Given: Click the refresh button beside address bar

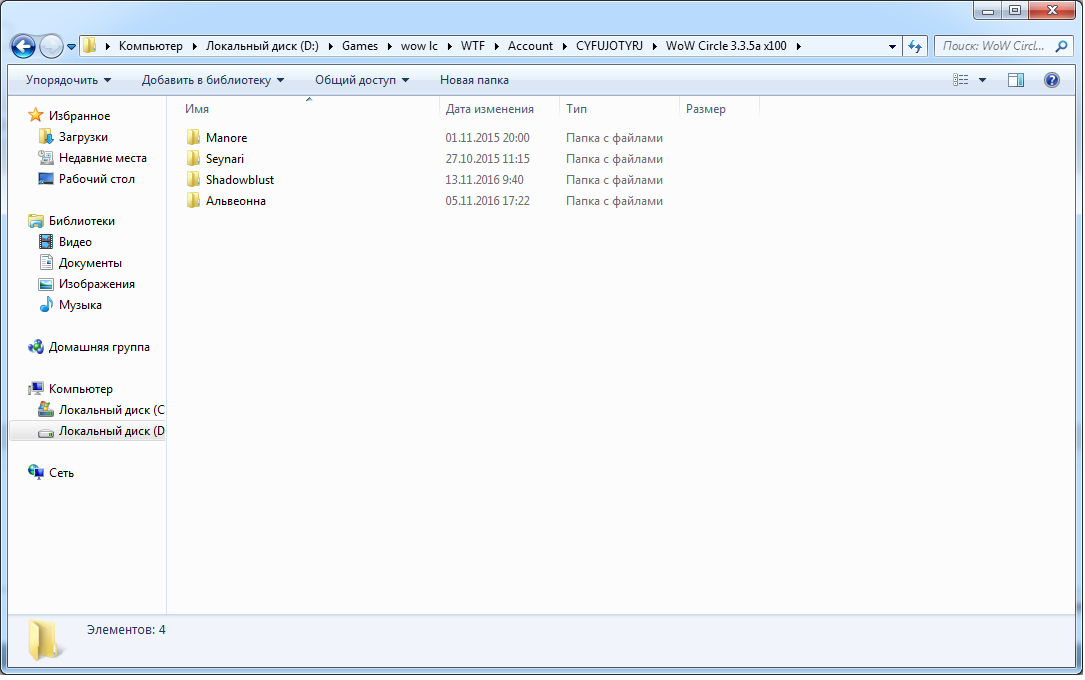Looking at the screenshot, I should coord(915,46).
